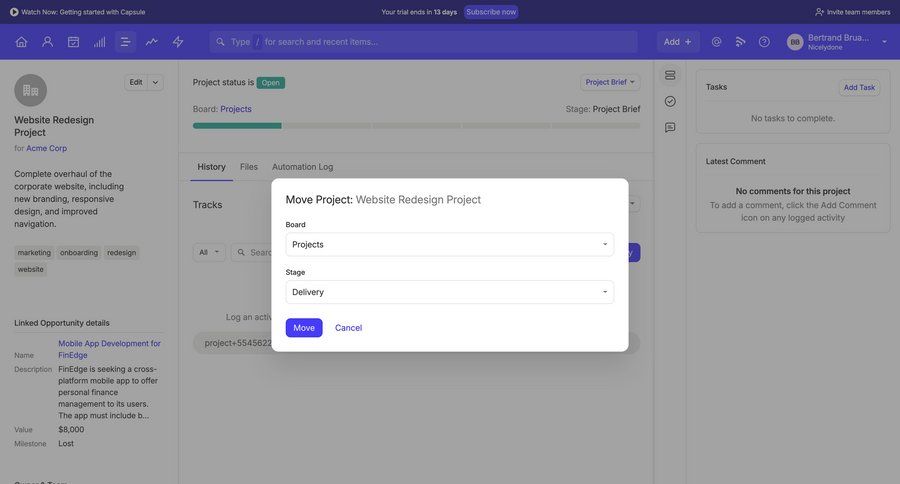Screen dimensions: 900x484
Task: Click the Subscribe now button
Action: click(491, 12)
